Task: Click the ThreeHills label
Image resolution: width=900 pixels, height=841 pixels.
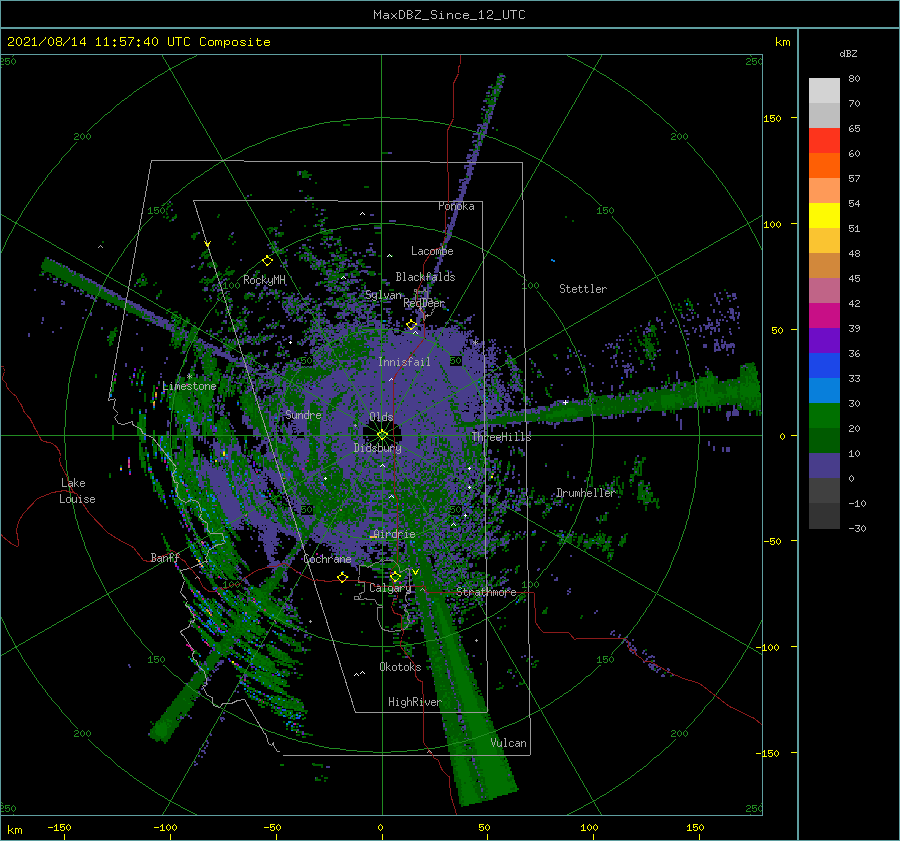Action: click(x=502, y=437)
